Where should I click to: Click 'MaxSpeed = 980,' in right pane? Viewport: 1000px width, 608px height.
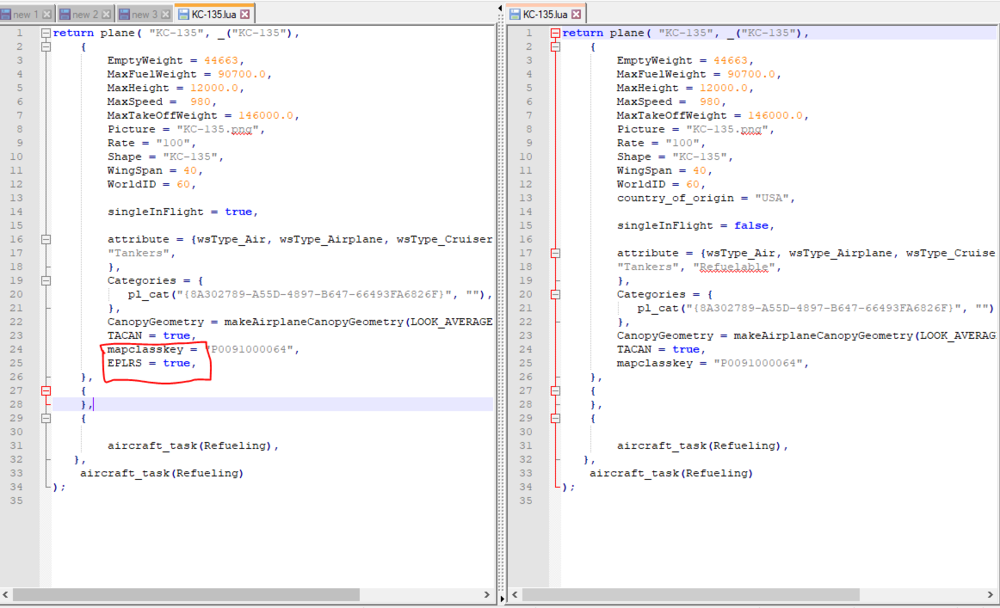tap(672, 102)
